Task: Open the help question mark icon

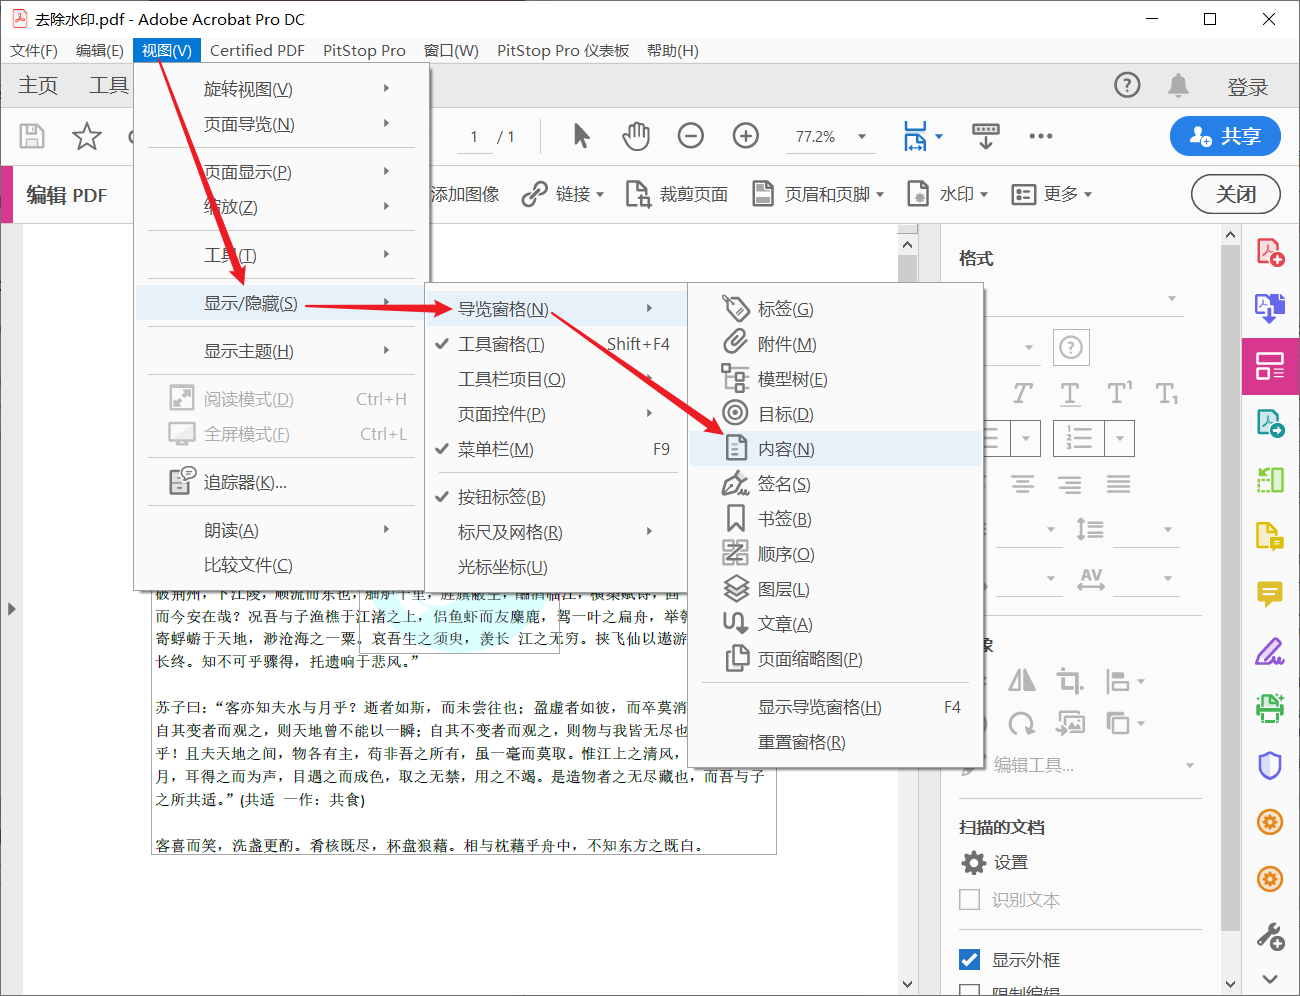Action: click(x=1127, y=86)
